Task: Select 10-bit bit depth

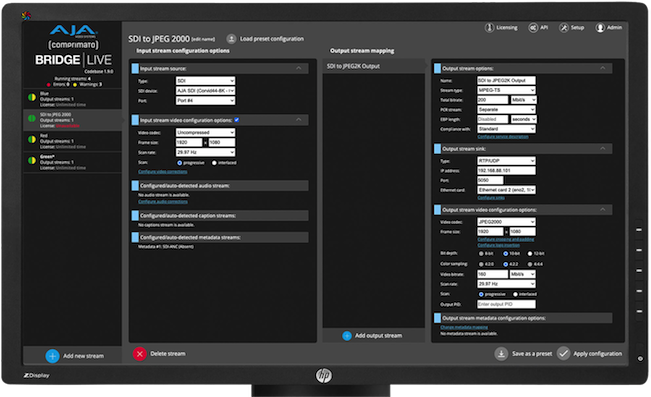Action: click(505, 253)
